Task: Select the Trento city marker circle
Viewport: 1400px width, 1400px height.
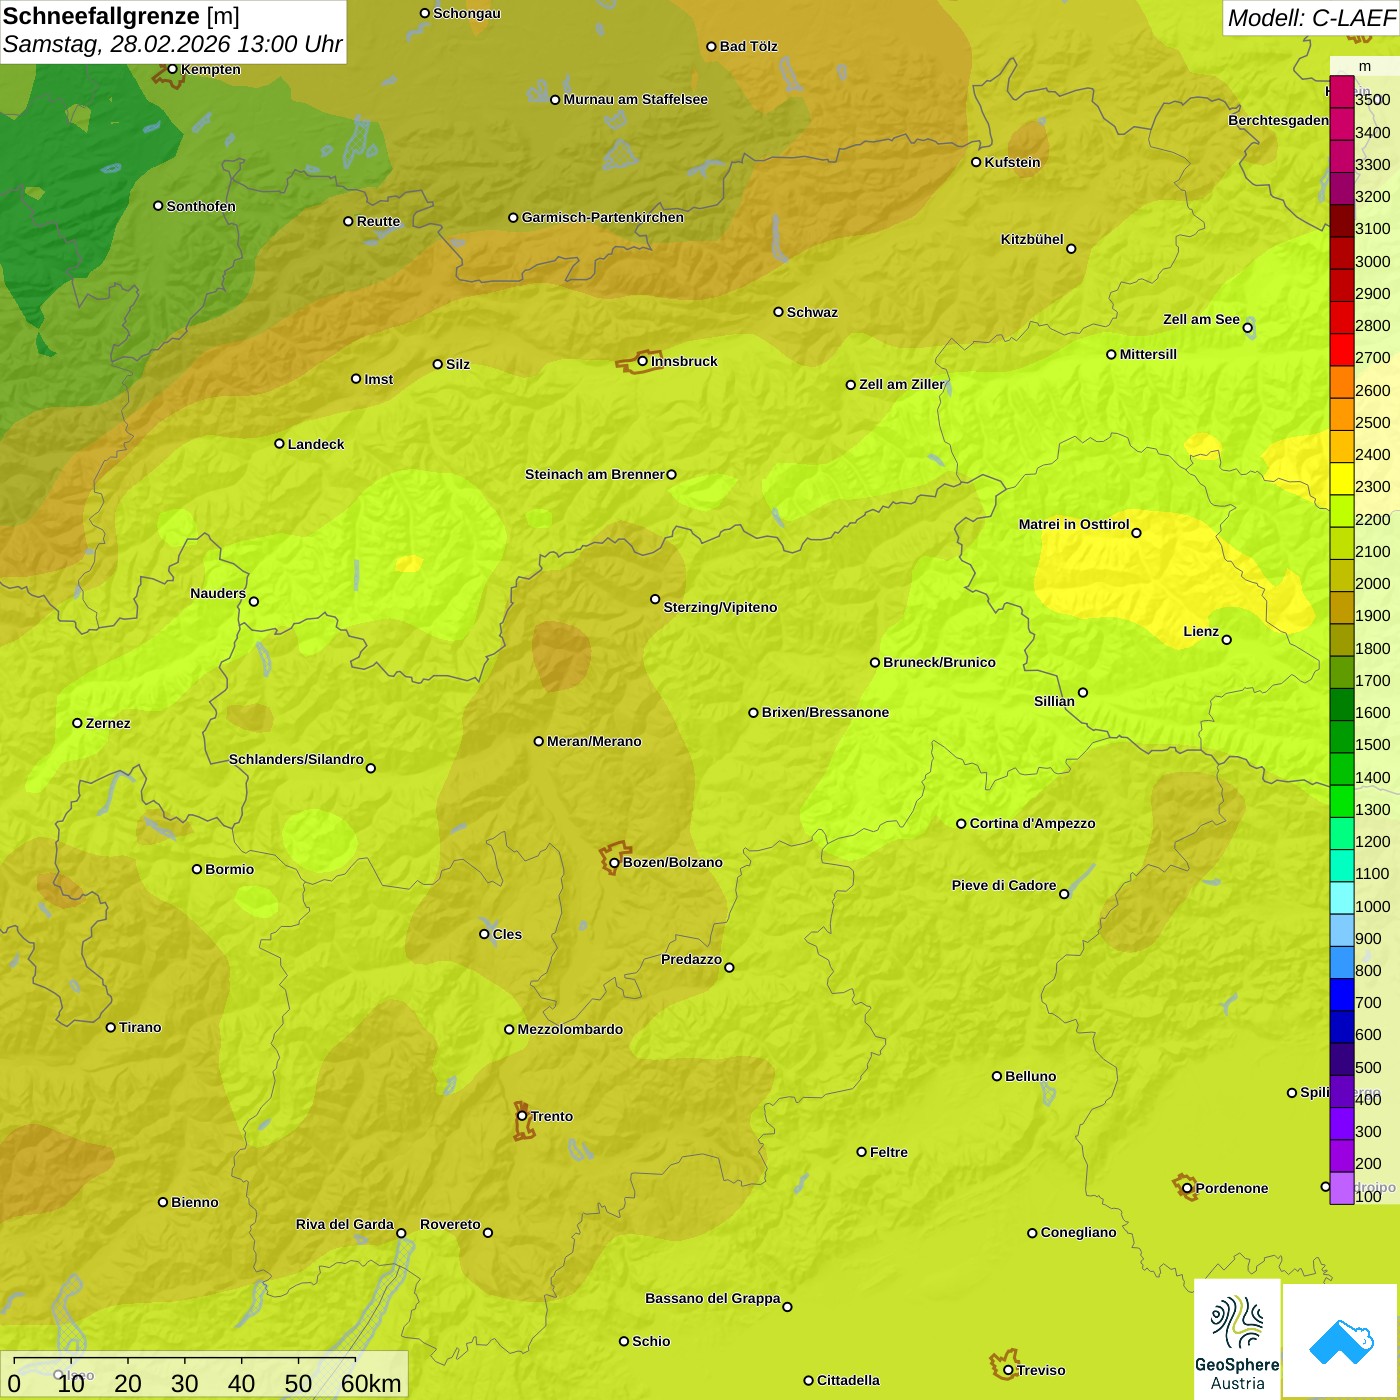Action: click(522, 1116)
